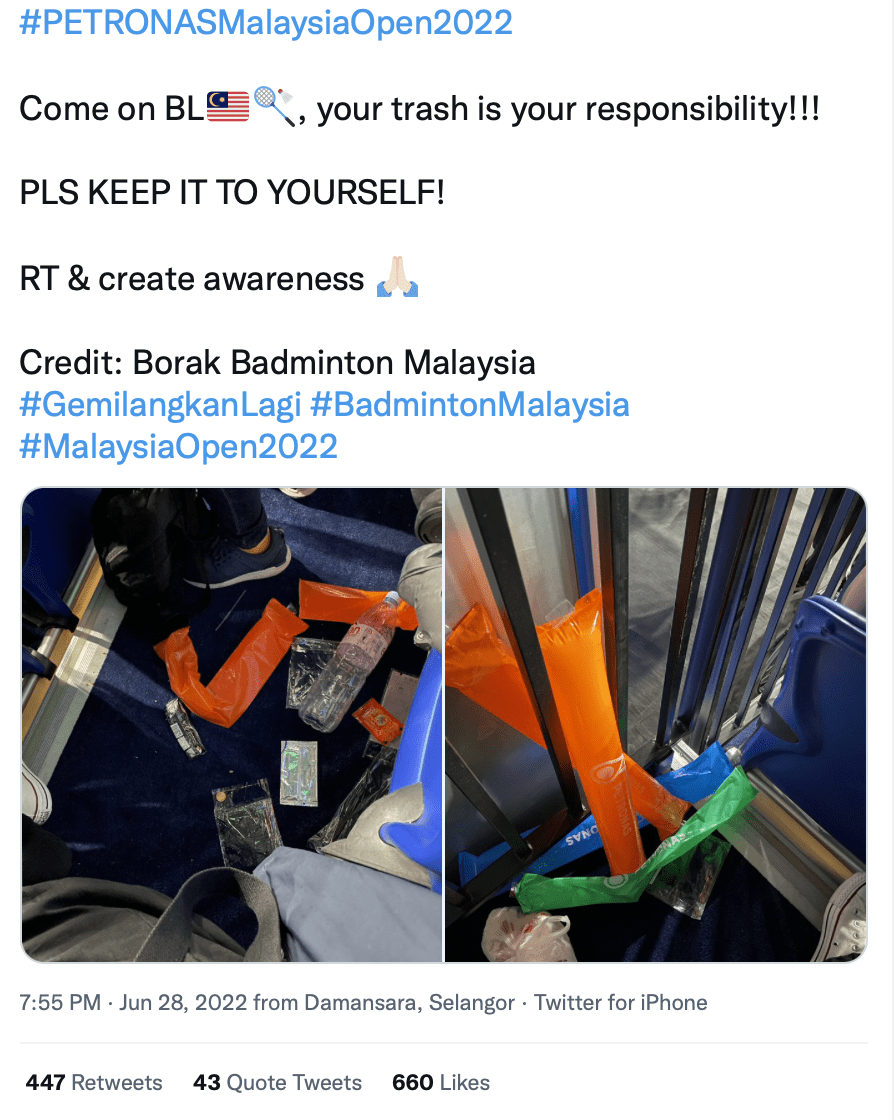
Task: Open the left trash photo thumbnail
Action: 232,725
